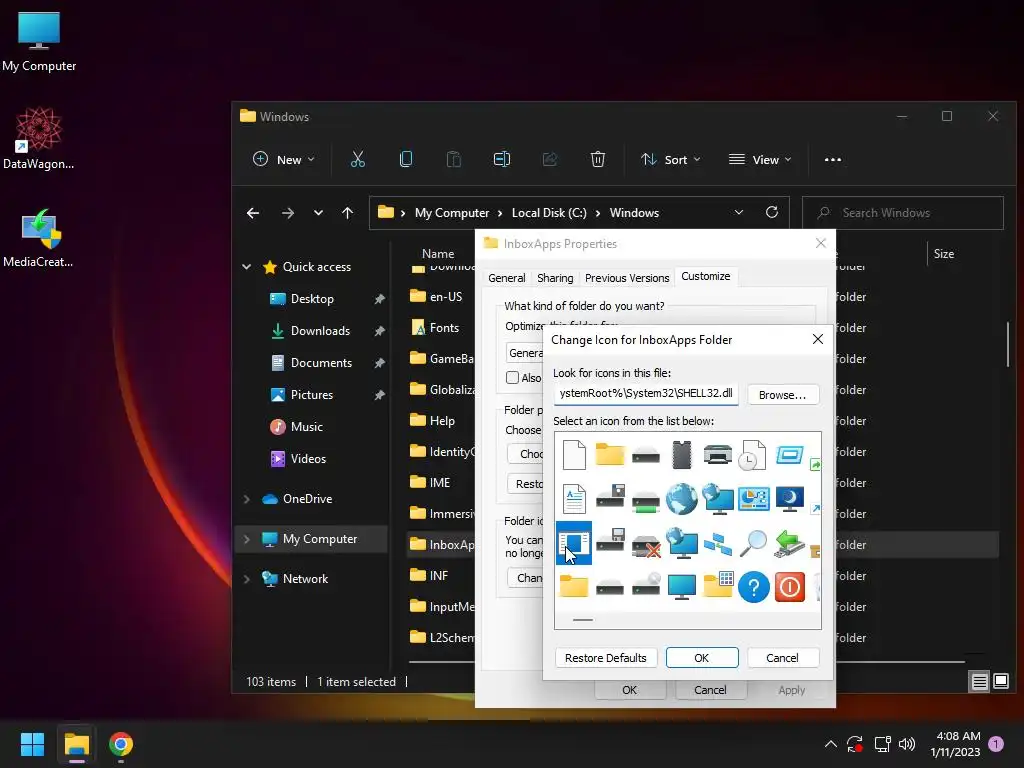Open Google Chrome from the taskbar
The height and width of the screenshot is (768, 1024).
(121, 744)
